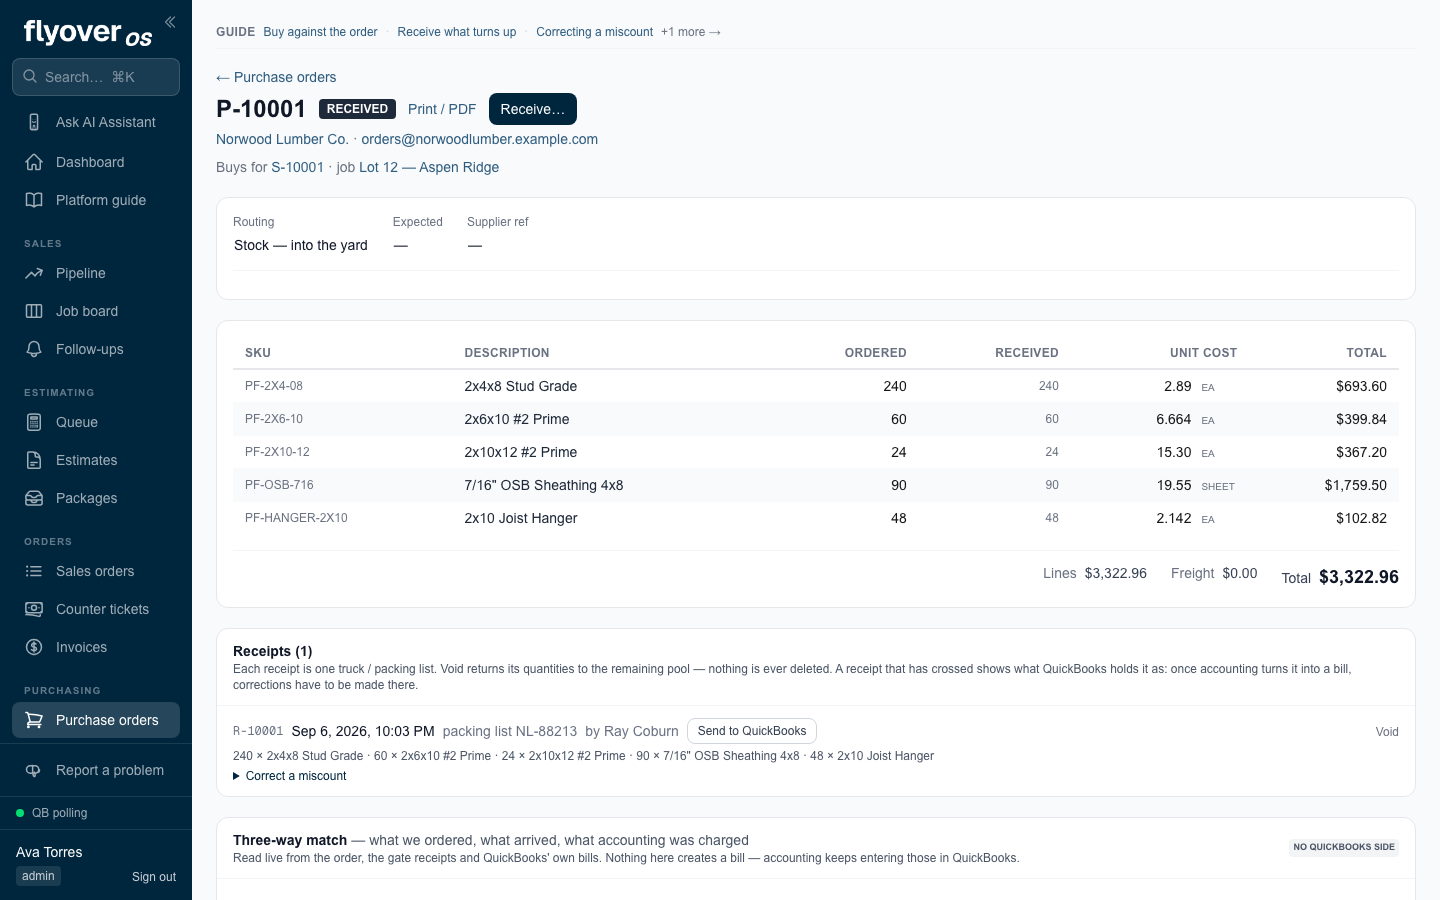The height and width of the screenshot is (900, 1440).
Task: Click SKU PF-OSB-716
Action: (x=279, y=485)
